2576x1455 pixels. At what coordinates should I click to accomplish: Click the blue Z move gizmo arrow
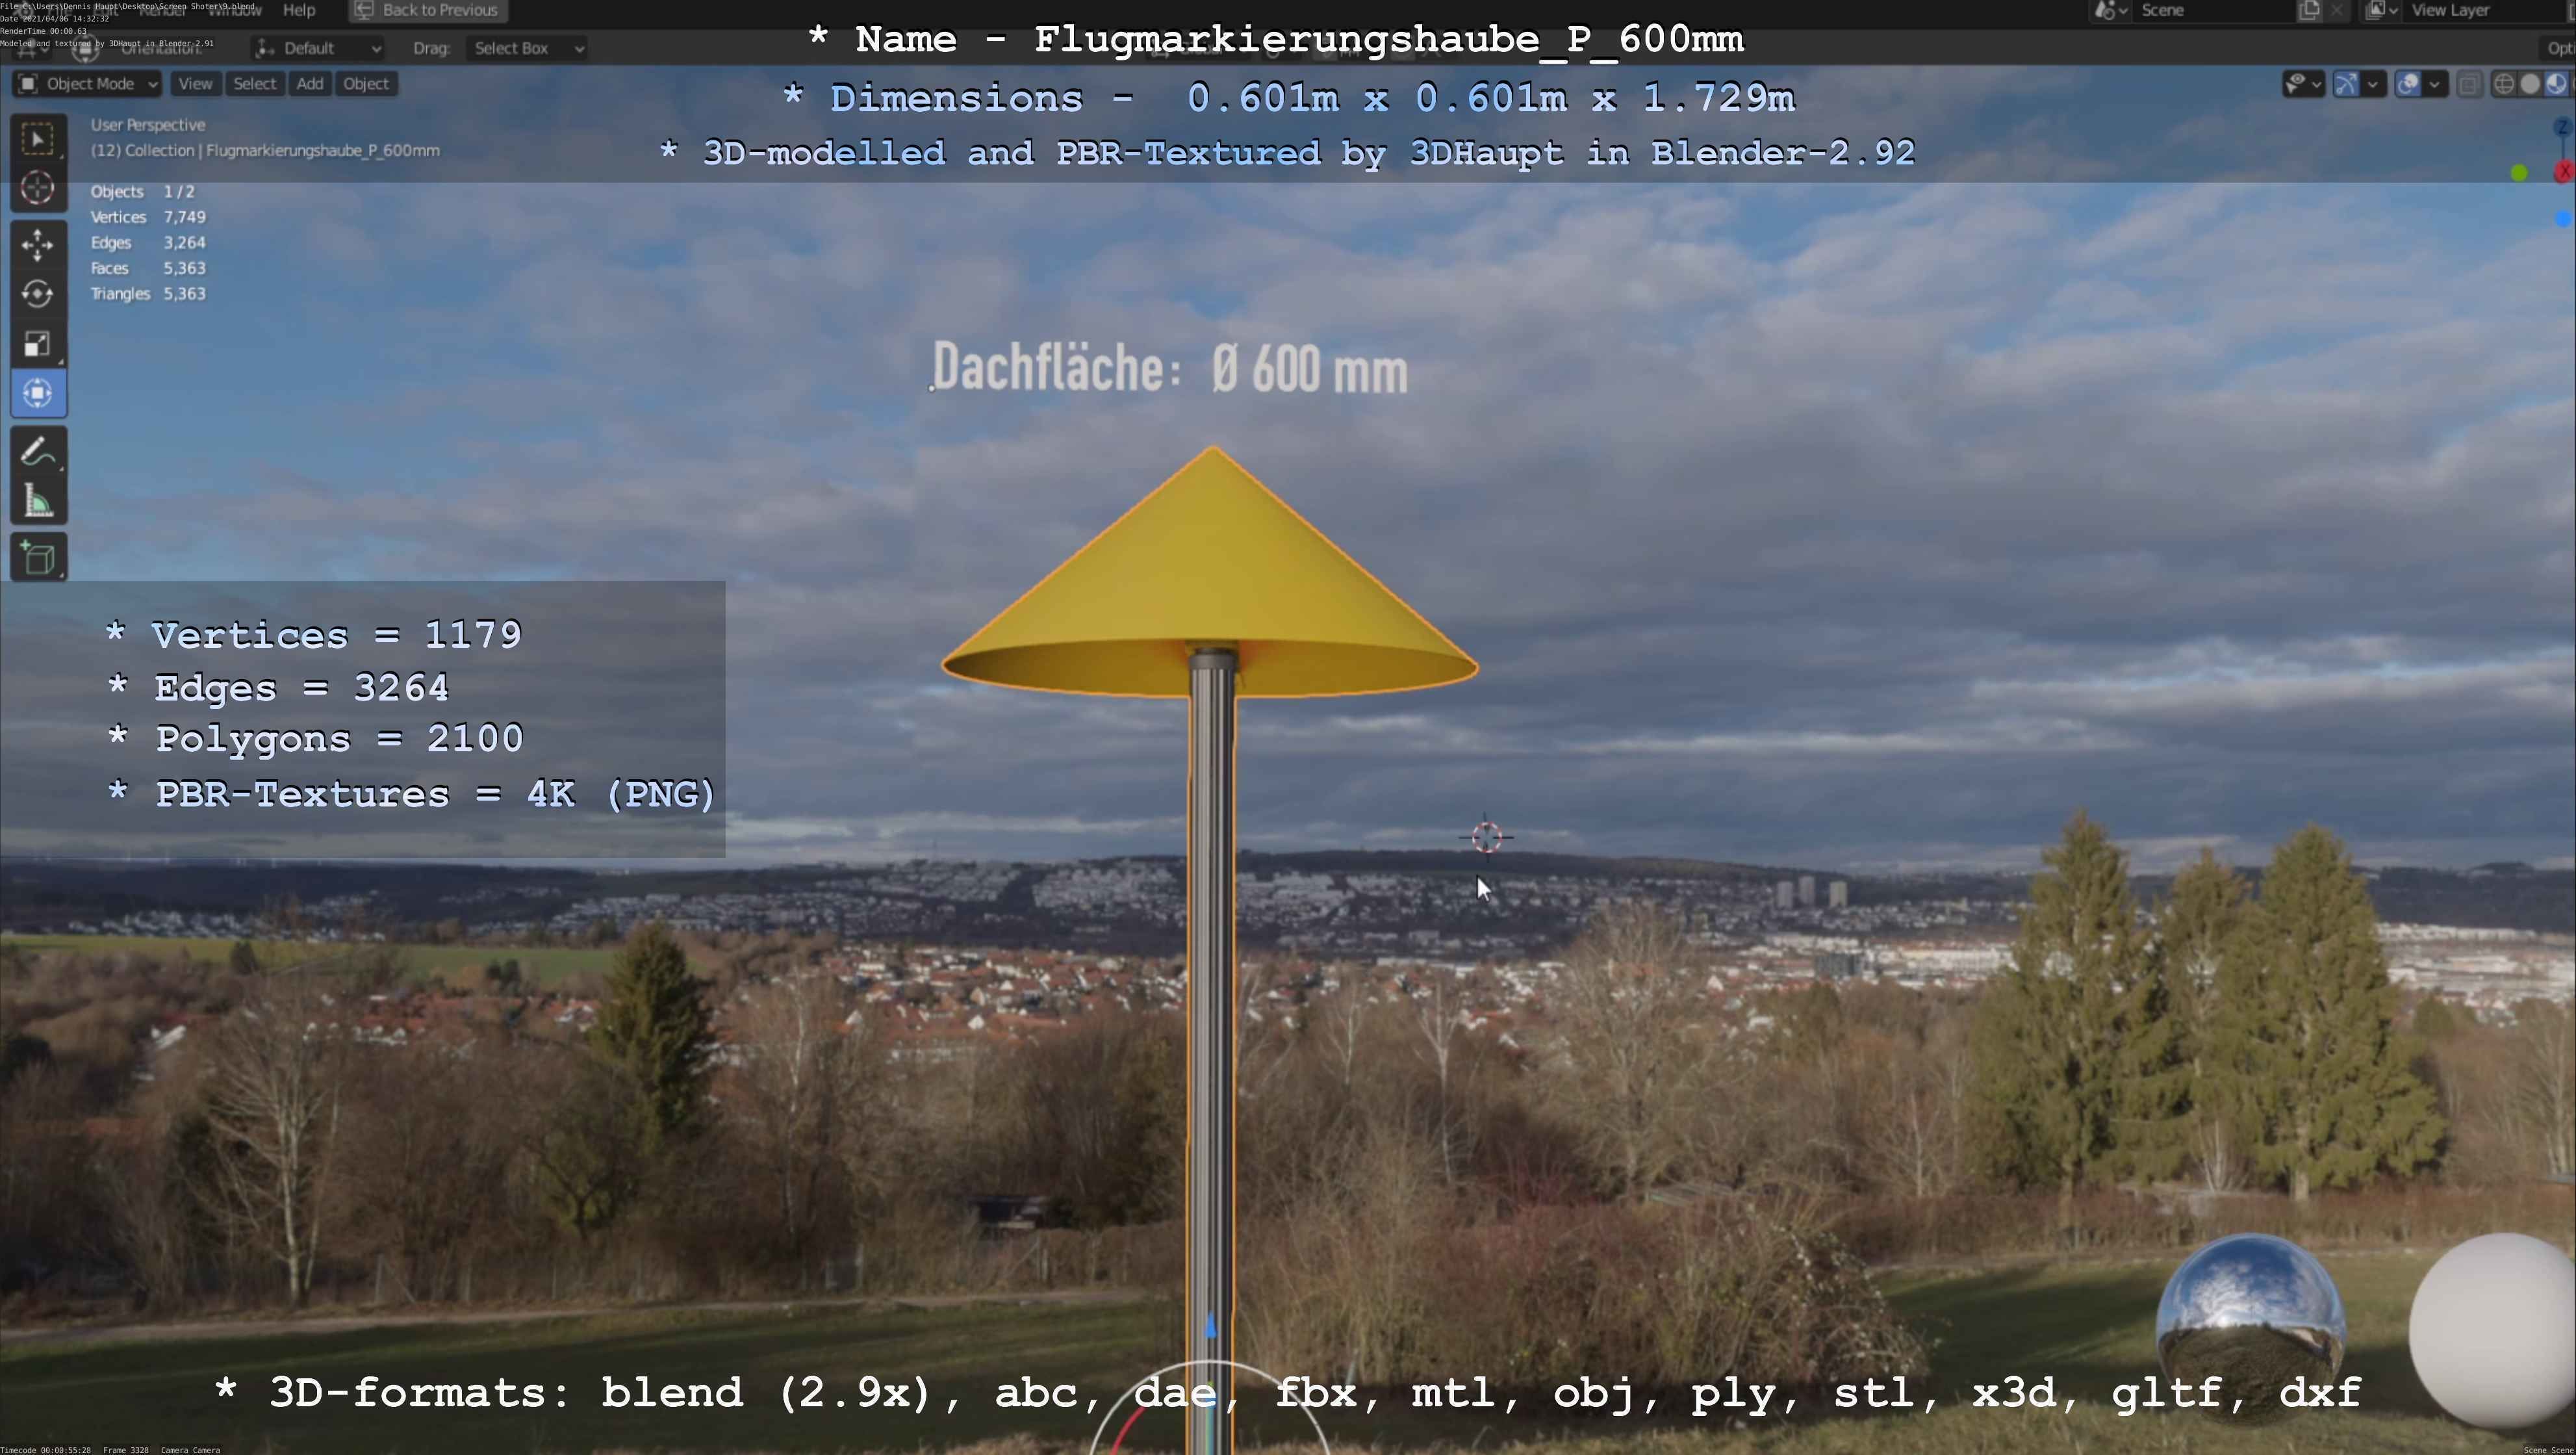[1211, 1326]
